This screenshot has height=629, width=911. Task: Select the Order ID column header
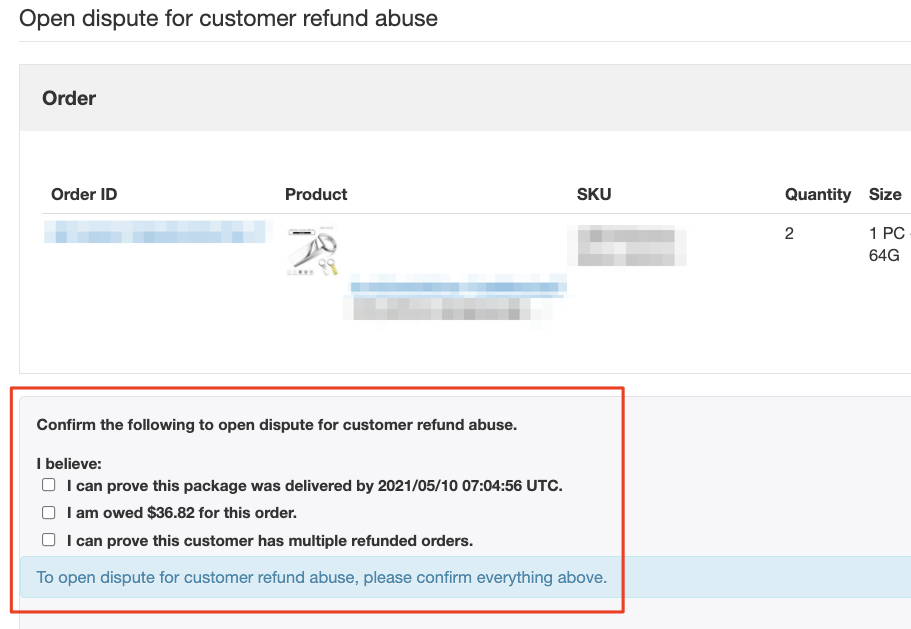point(84,194)
